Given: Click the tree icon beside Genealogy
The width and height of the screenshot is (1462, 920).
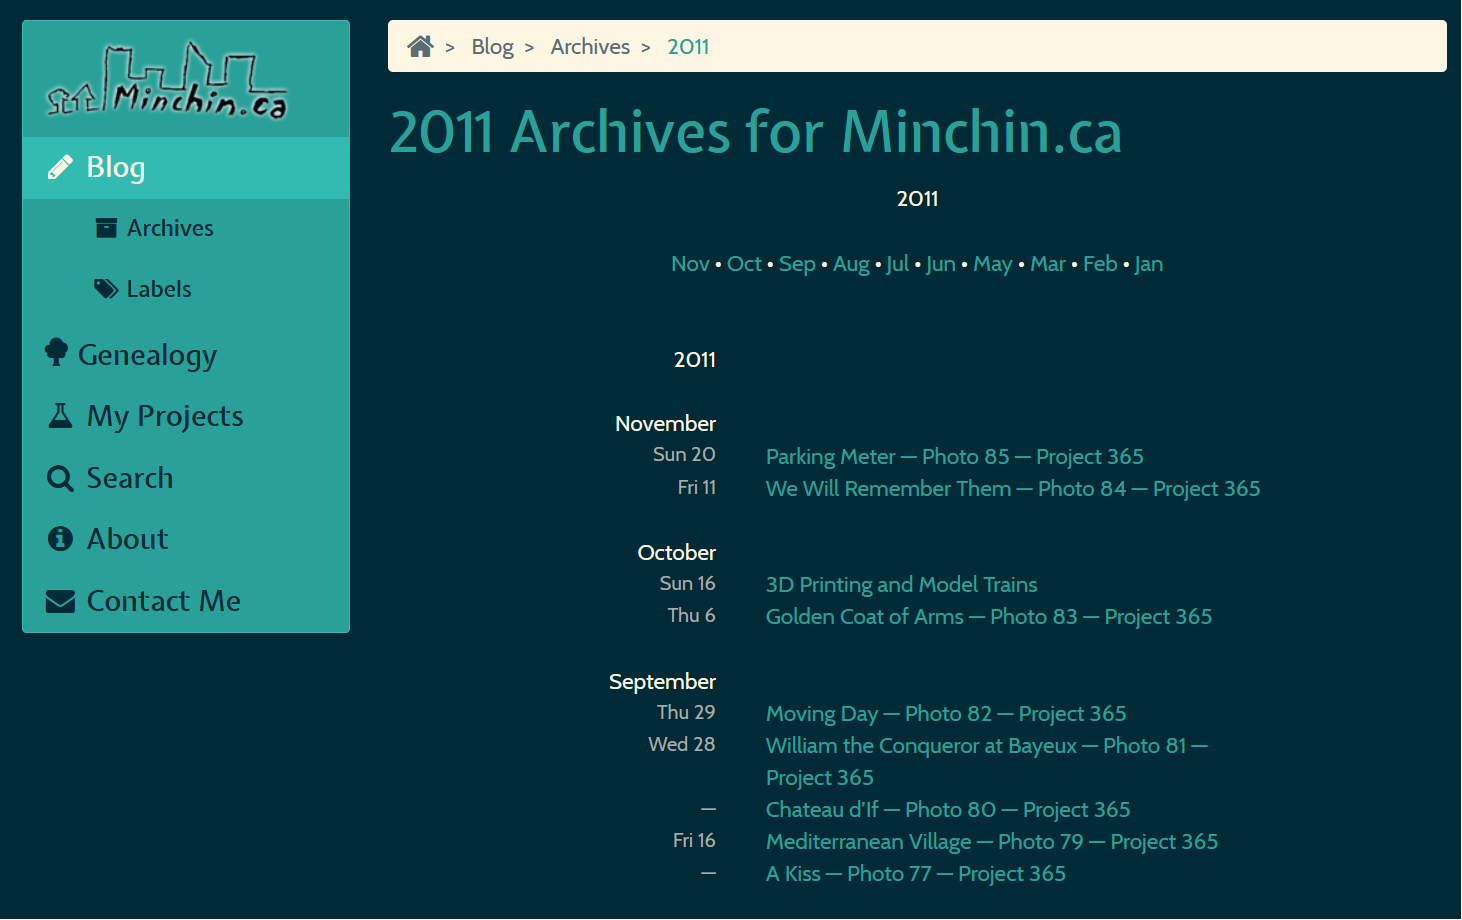Looking at the screenshot, I should [x=56, y=352].
